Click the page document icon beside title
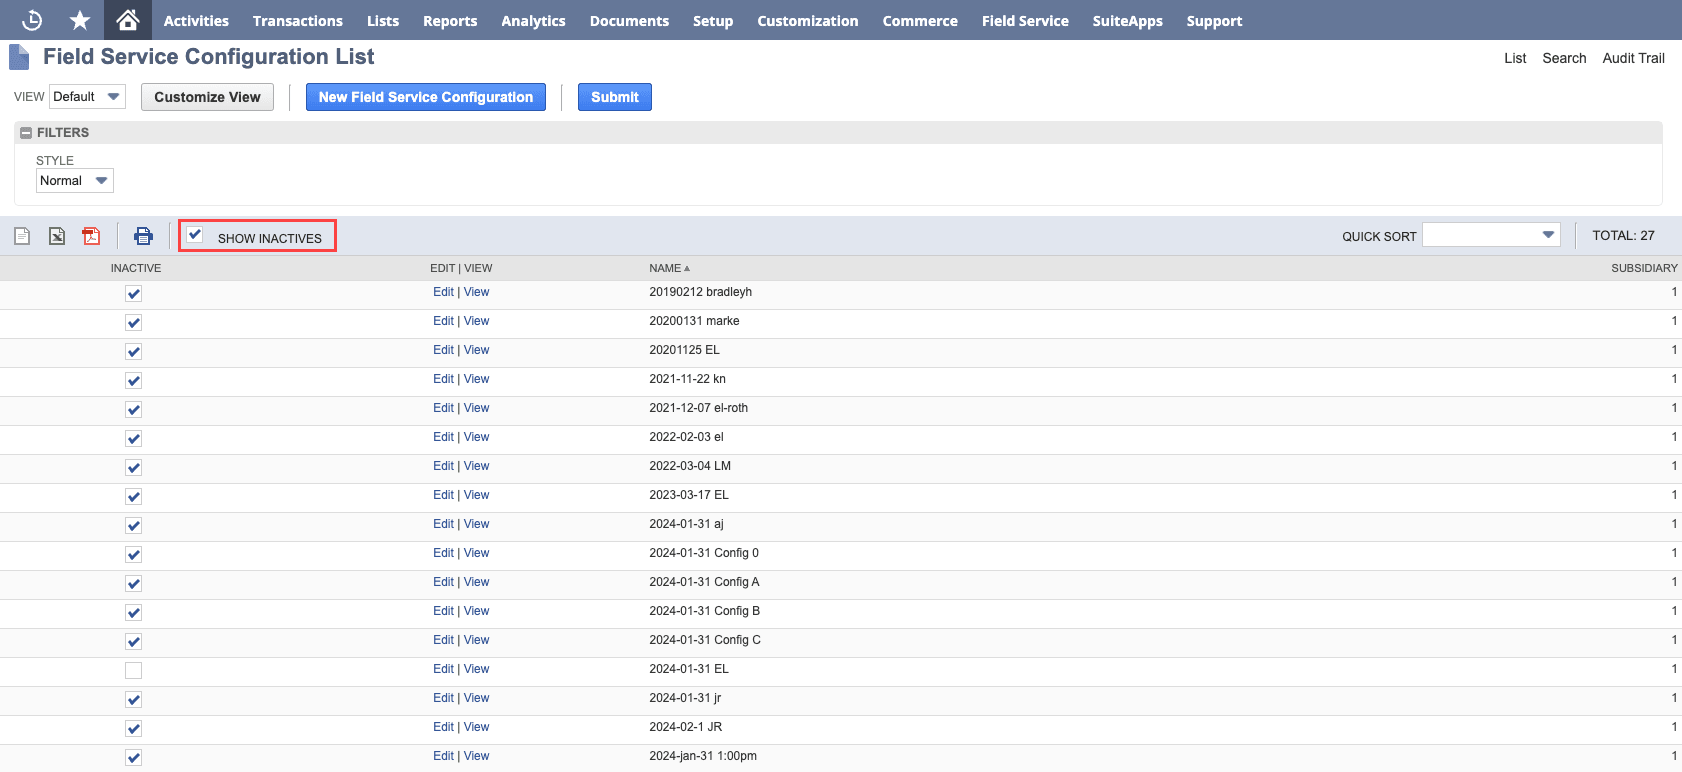Screen dimensions: 1682x772 pyautogui.click(x=19, y=57)
